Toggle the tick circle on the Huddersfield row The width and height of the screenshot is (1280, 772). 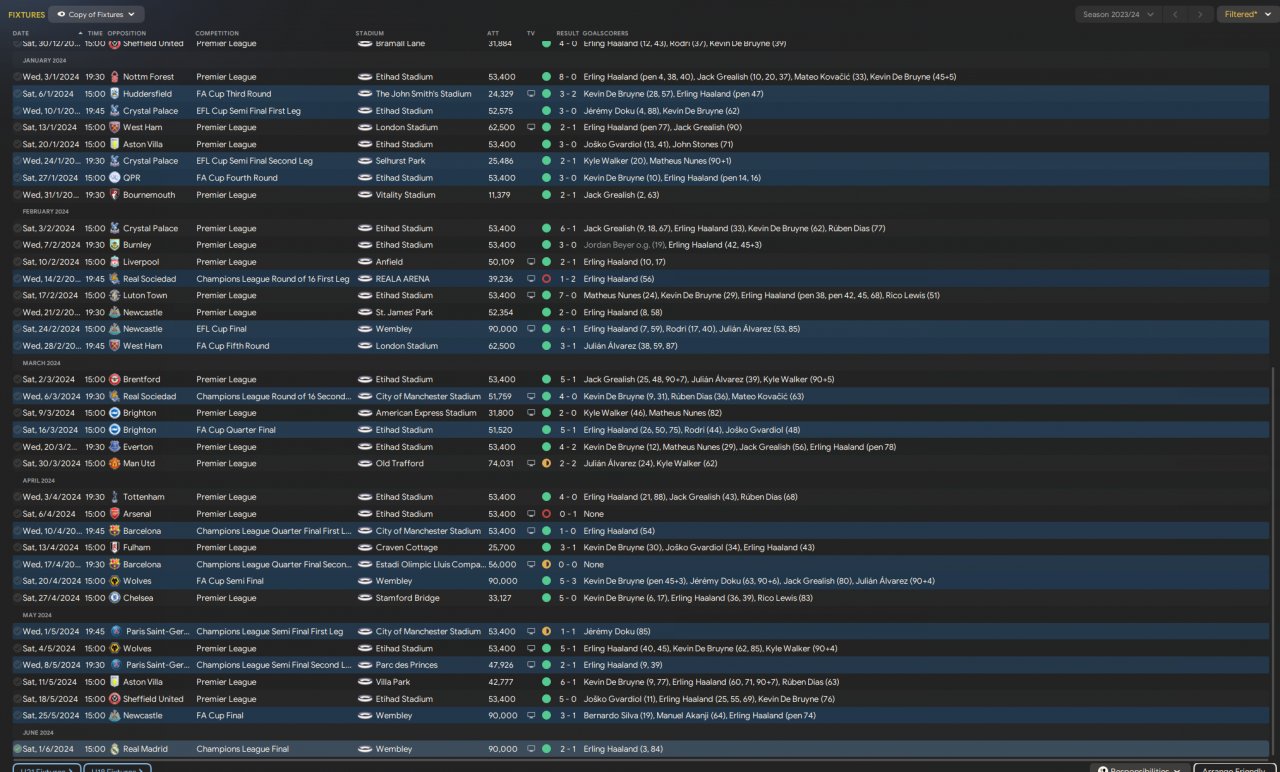click(17, 94)
